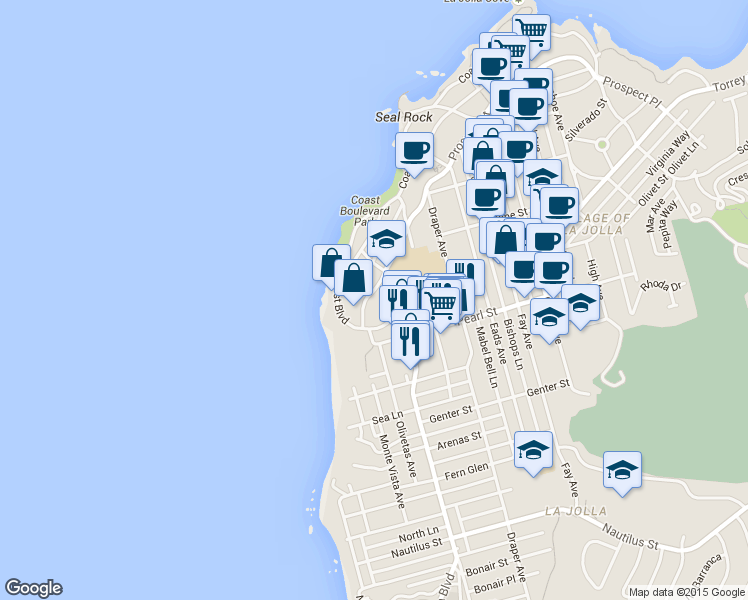Select the Prospect Pl street label
The width and height of the screenshot is (748, 600).
632,91
